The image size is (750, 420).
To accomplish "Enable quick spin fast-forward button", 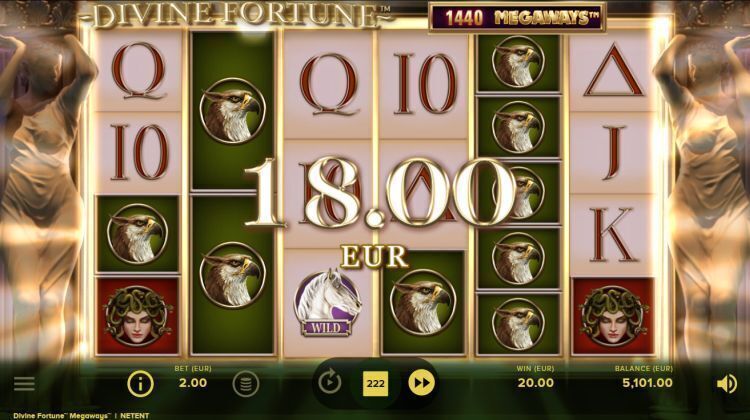I will pos(421,383).
